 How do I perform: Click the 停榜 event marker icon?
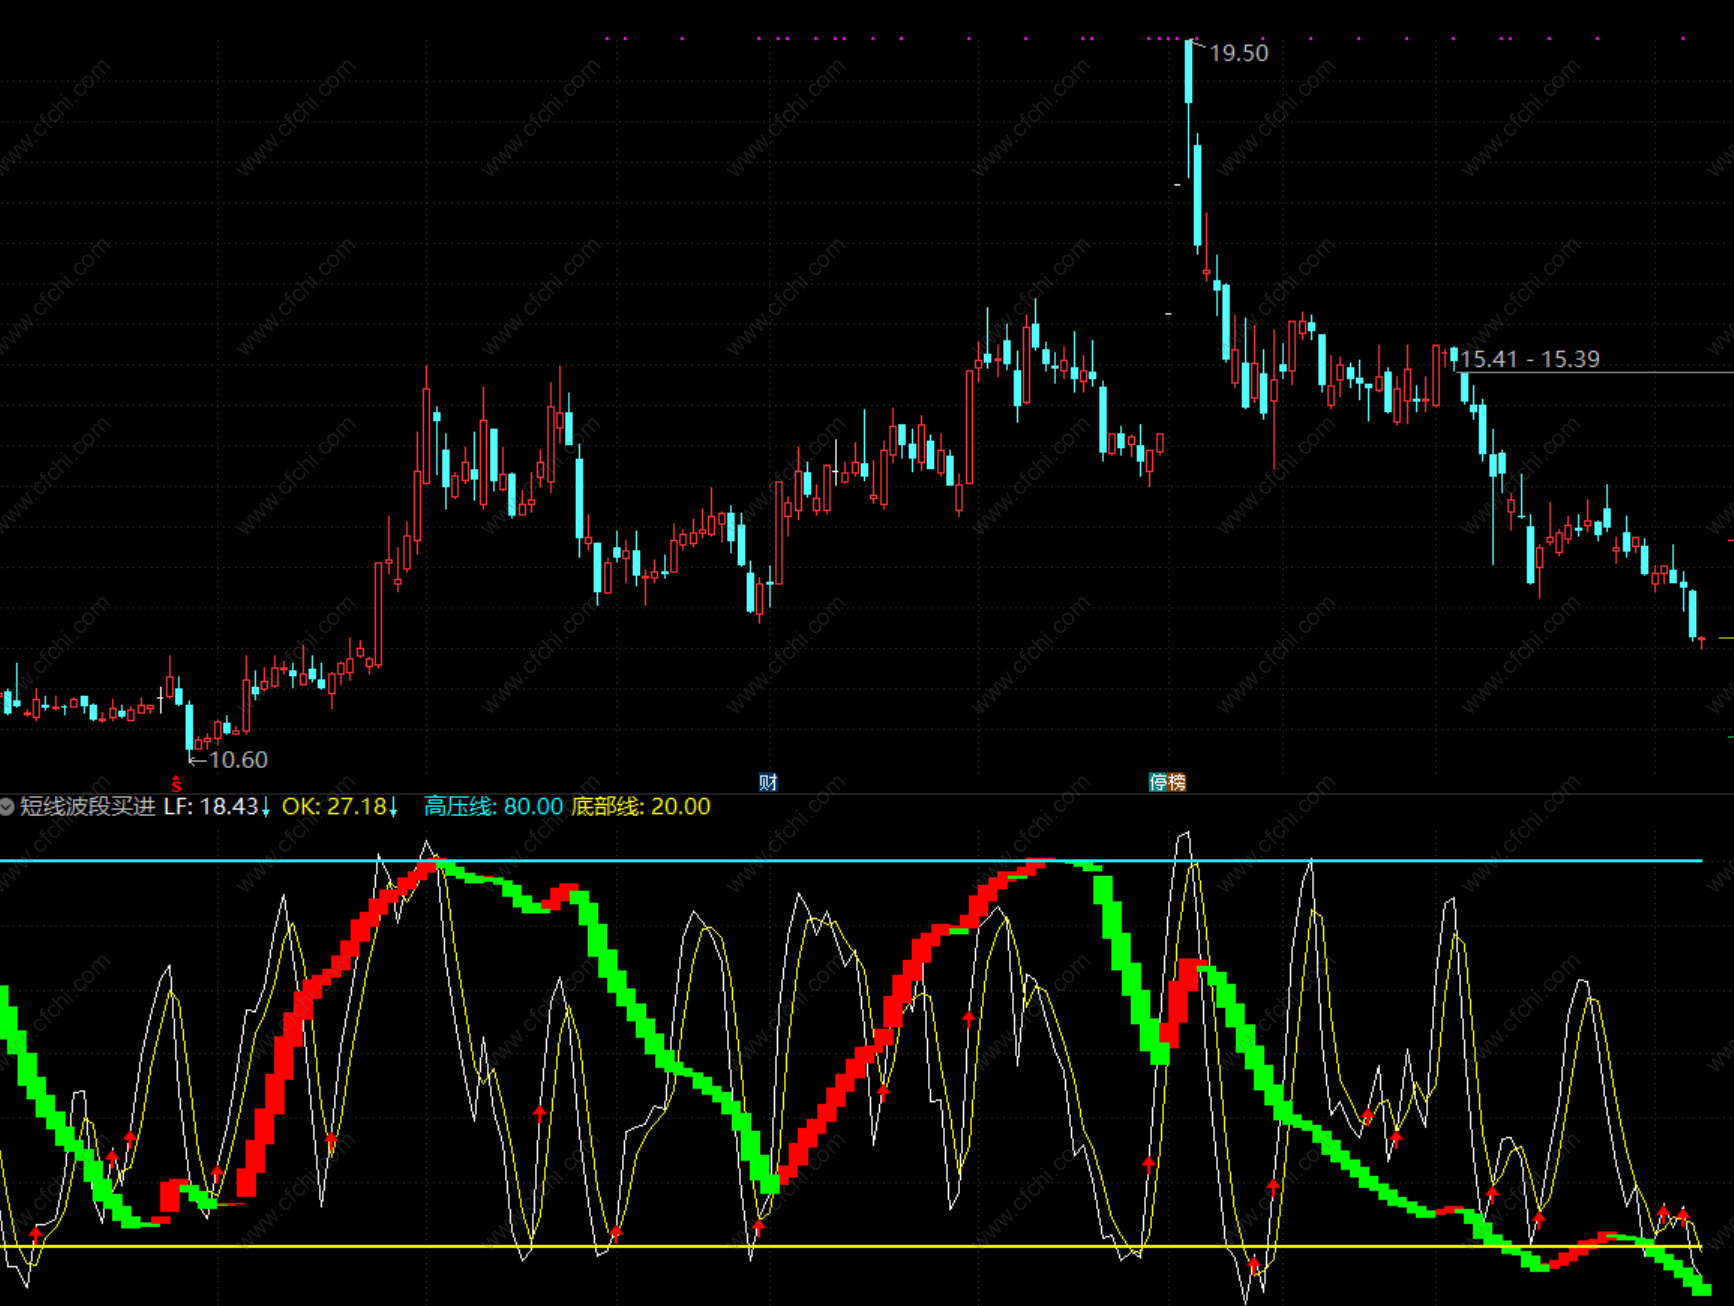coord(1167,782)
